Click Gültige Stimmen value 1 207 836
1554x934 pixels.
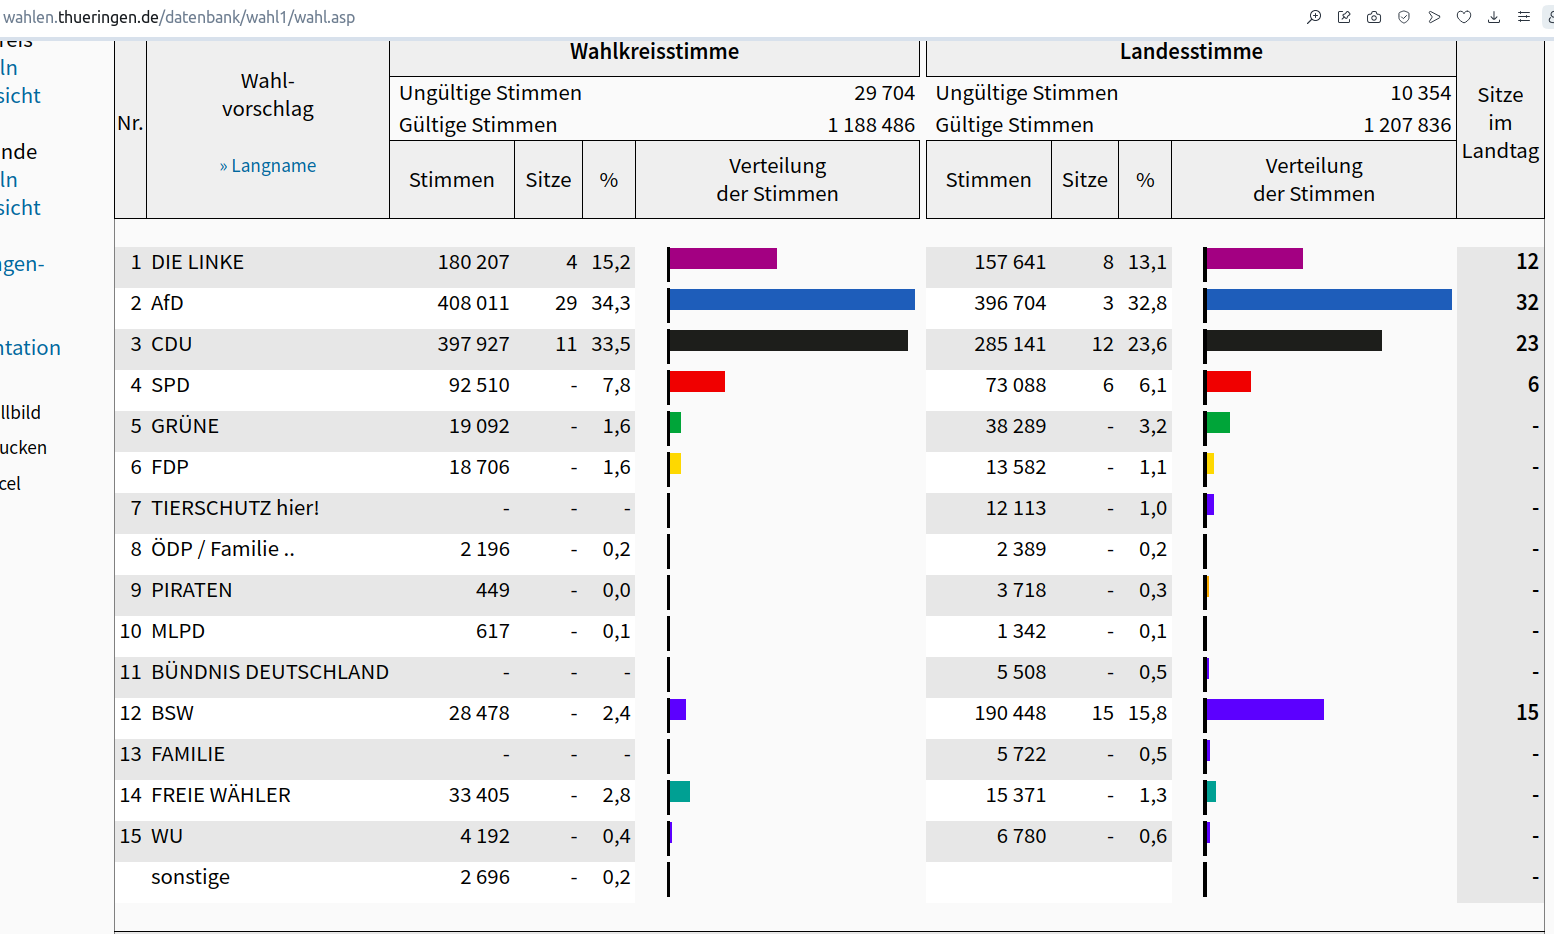tap(1407, 125)
